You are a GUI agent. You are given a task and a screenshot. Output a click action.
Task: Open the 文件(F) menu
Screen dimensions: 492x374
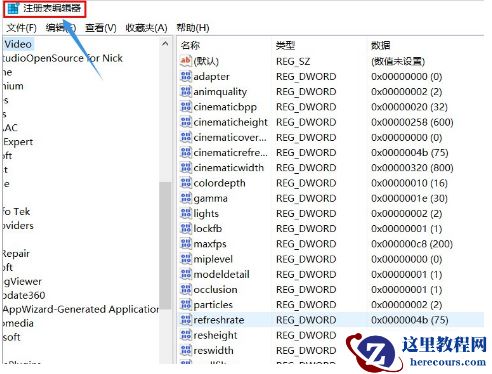tap(21, 28)
